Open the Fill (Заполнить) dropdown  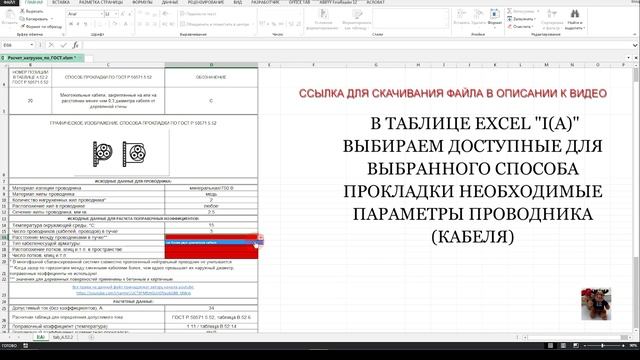point(522,19)
